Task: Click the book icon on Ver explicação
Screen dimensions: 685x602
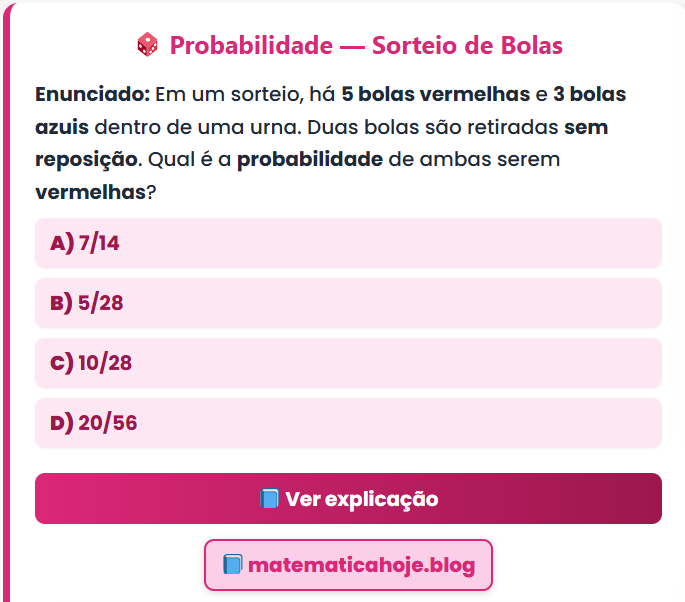Action: click(x=268, y=499)
